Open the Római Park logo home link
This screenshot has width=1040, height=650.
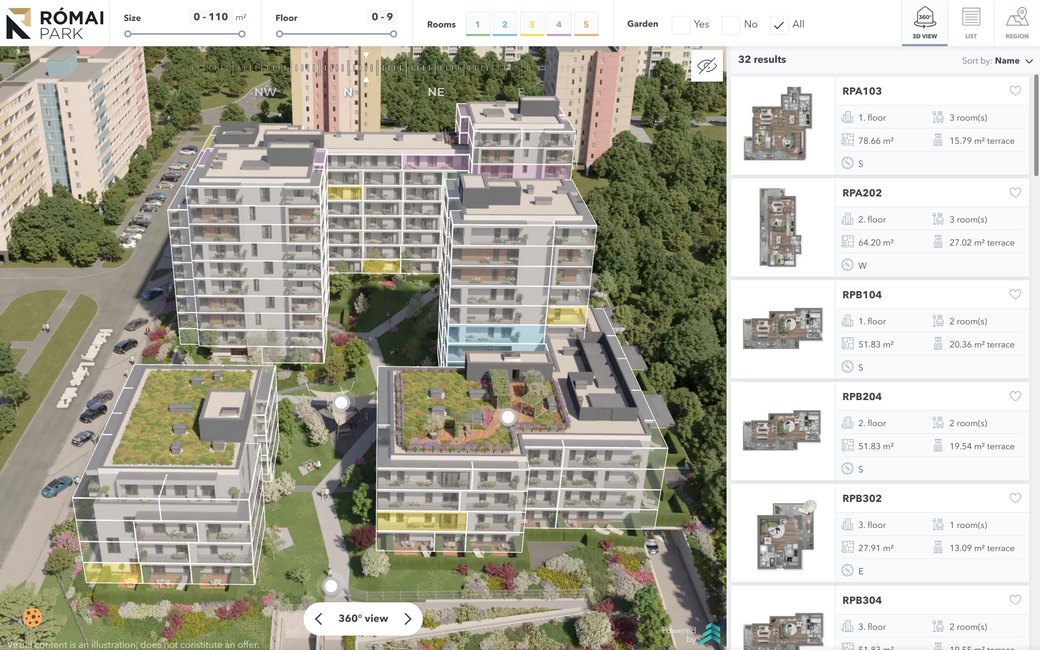point(55,23)
